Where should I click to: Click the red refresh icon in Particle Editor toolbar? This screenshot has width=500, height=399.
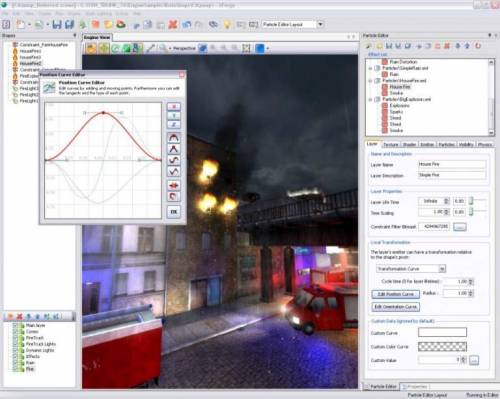tap(478, 46)
